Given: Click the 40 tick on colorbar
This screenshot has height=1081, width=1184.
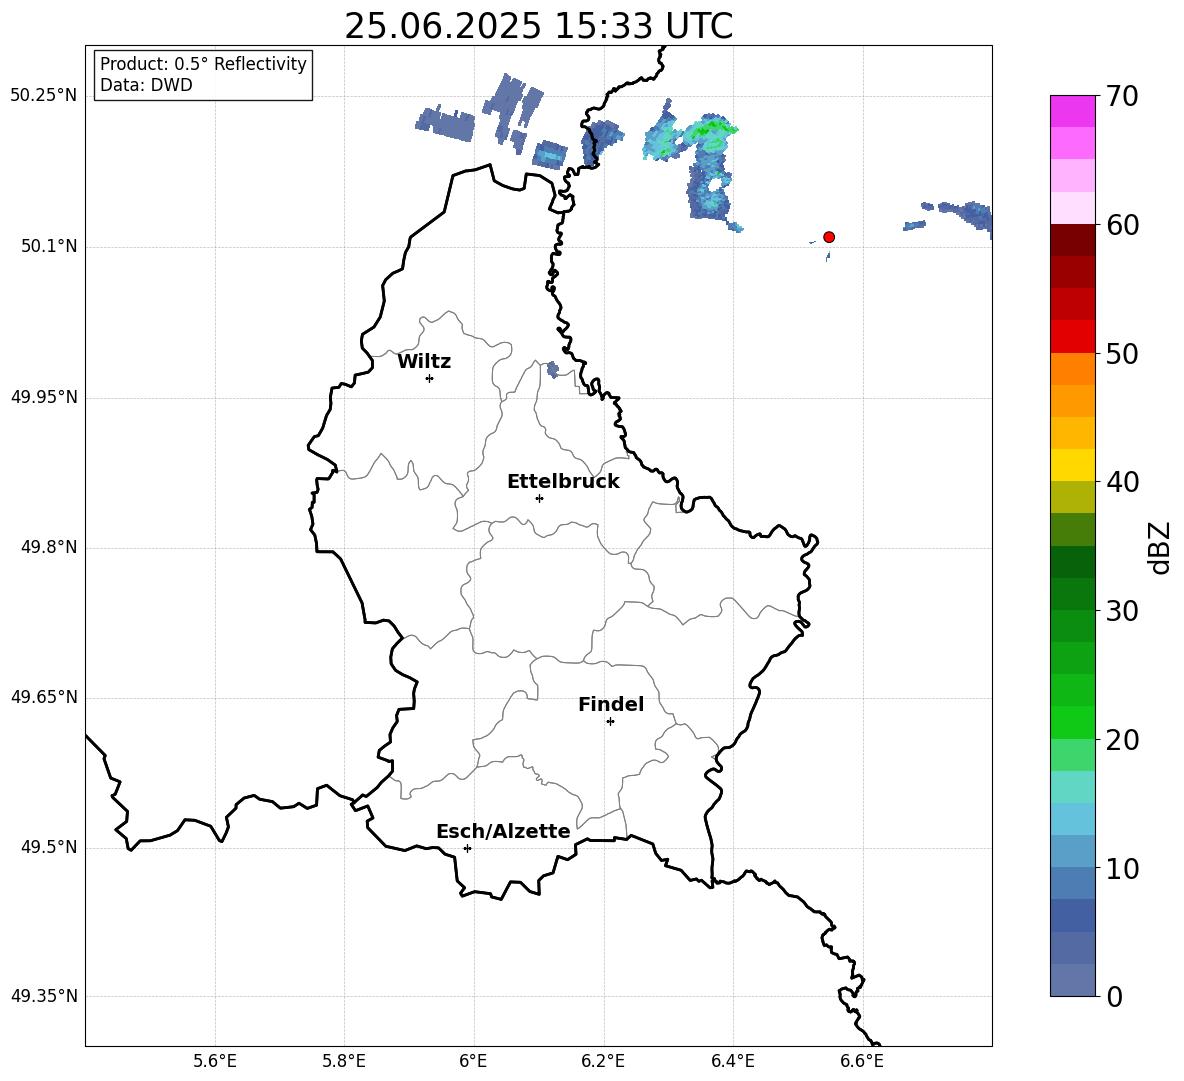Looking at the screenshot, I should tap(1122, 482).
